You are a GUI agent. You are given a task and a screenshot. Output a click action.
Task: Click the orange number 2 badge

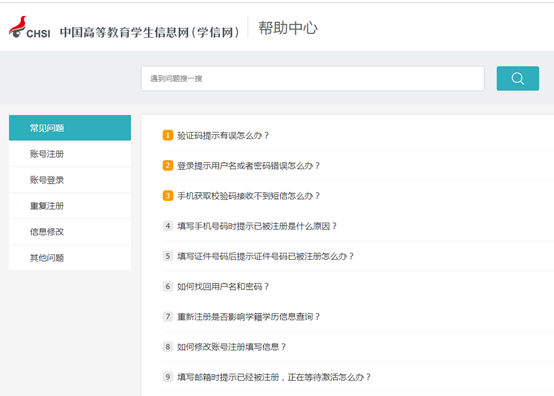tap(168, 165)
